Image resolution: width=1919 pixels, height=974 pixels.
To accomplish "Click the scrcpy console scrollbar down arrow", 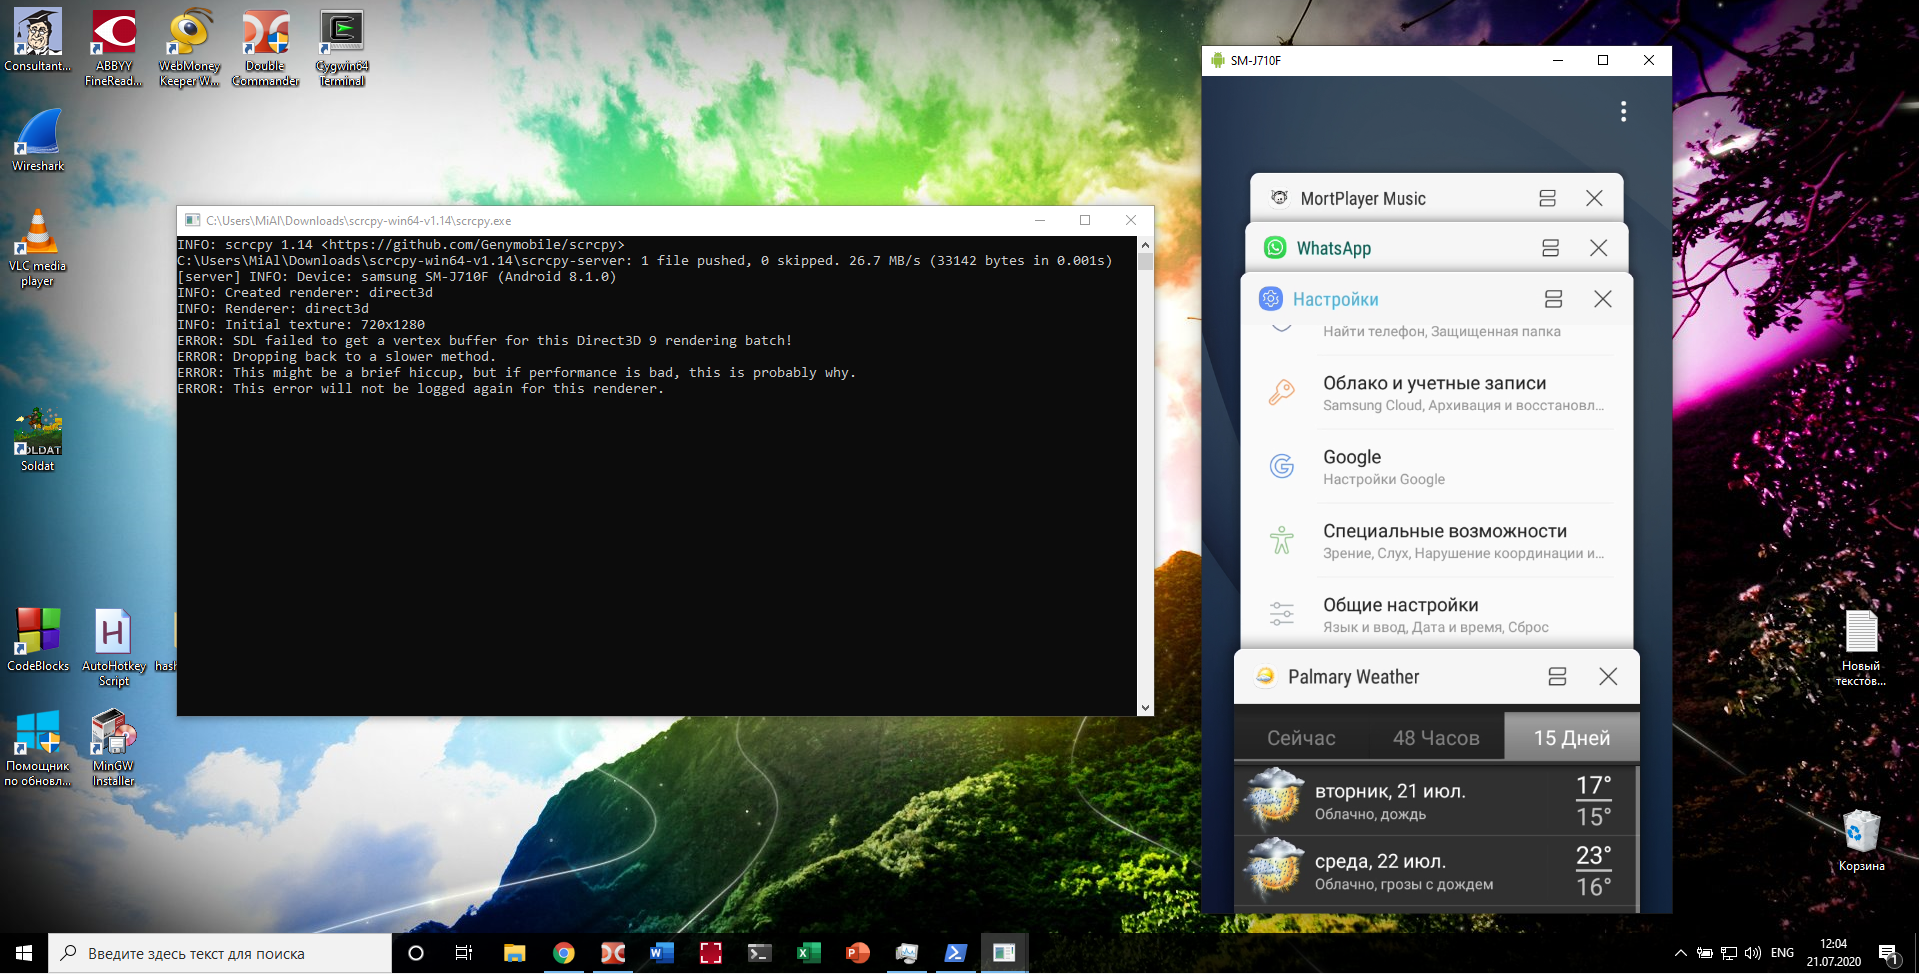I will (x=1145, y=707).
